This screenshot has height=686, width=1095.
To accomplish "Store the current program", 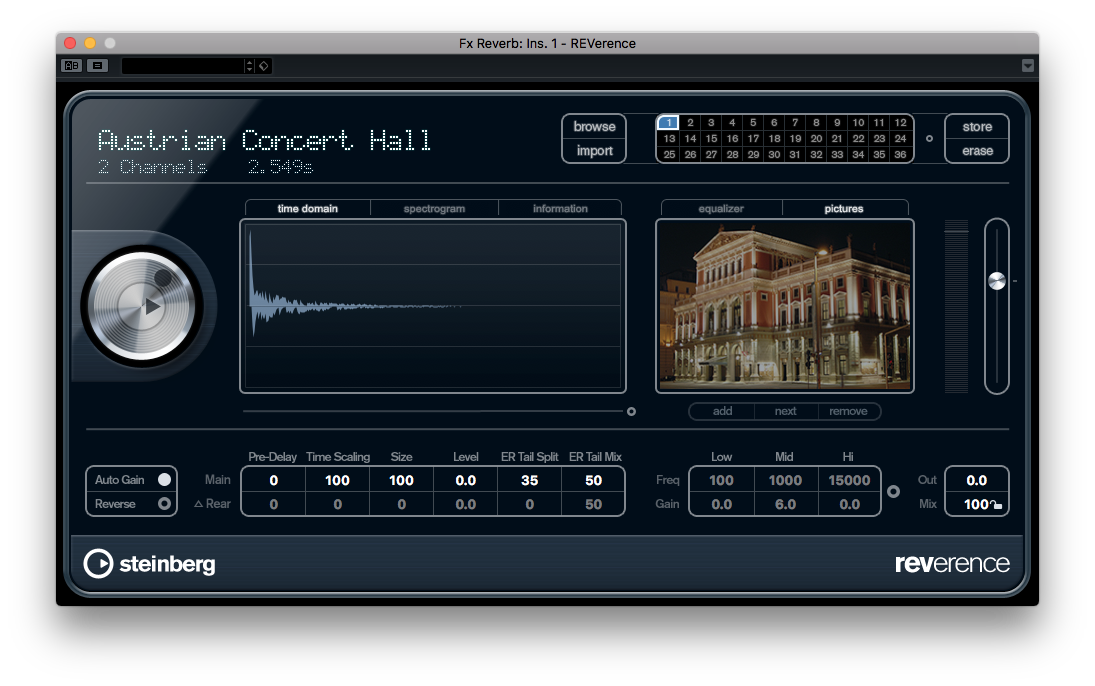I will 977,126.
